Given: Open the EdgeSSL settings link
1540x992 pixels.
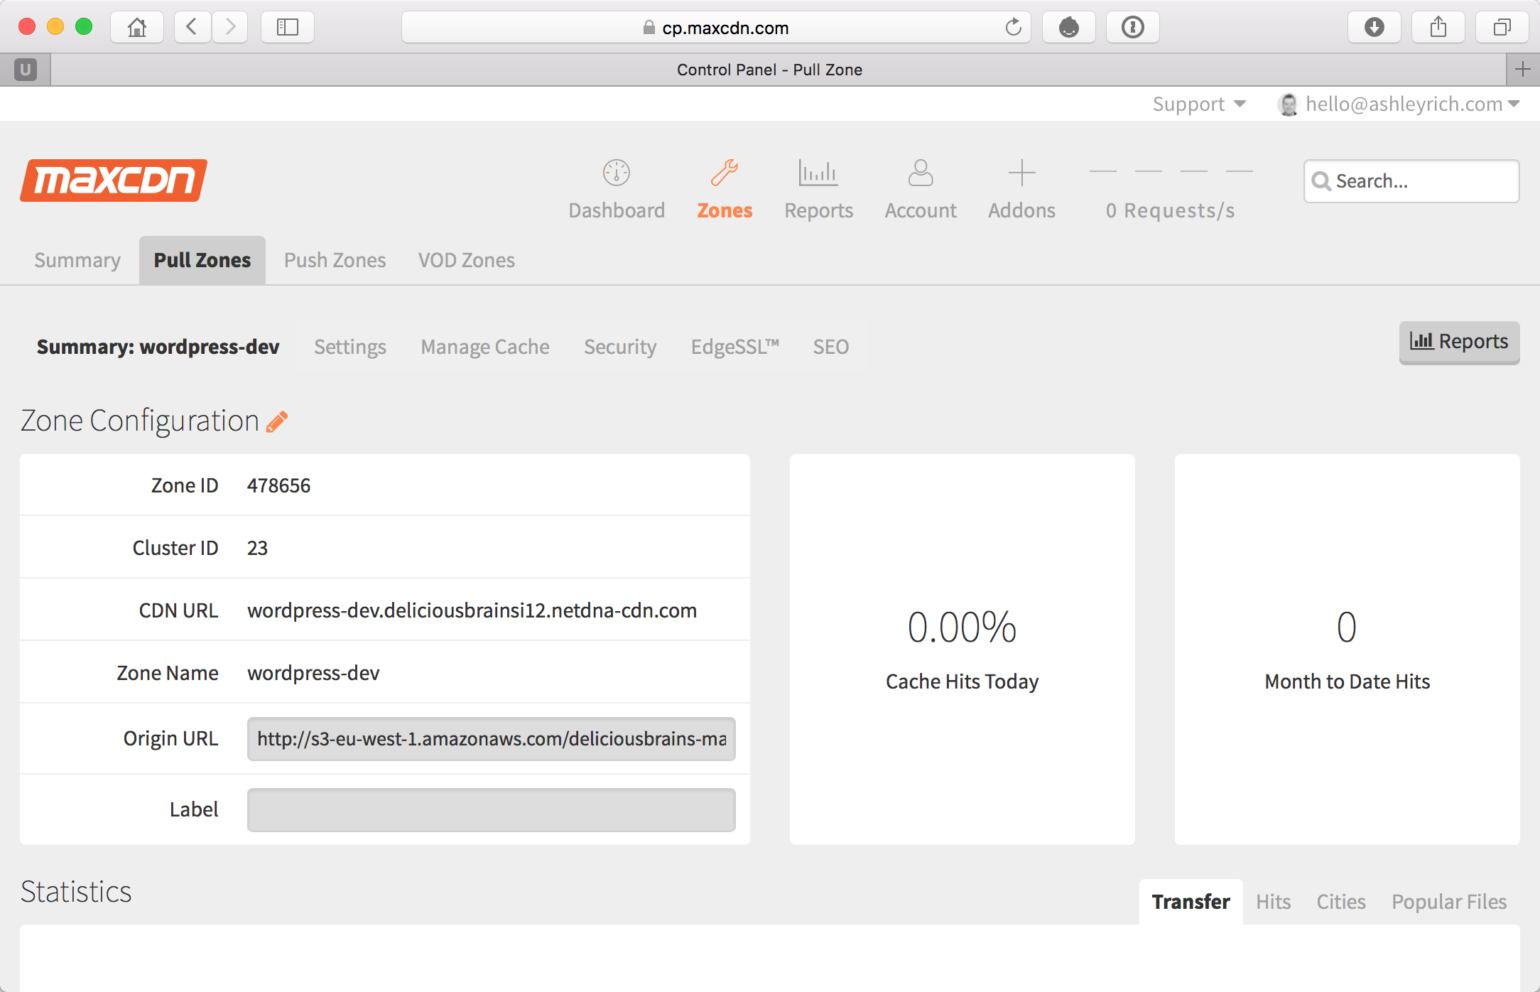Looking at the screenshot, I should [x=735, y=347].
